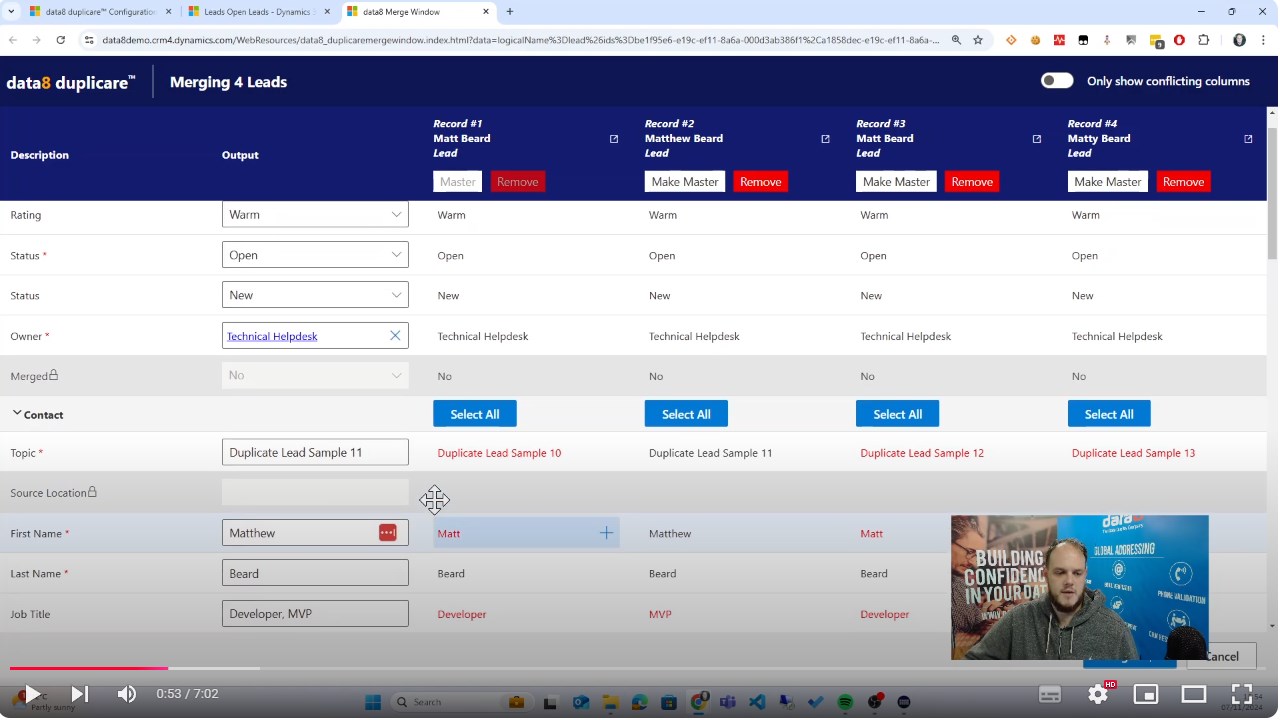Choose Duplicate Lead Sample 13 topic value
The width and height of the screenshot is (1280, 720).
tap(1133, 453)
